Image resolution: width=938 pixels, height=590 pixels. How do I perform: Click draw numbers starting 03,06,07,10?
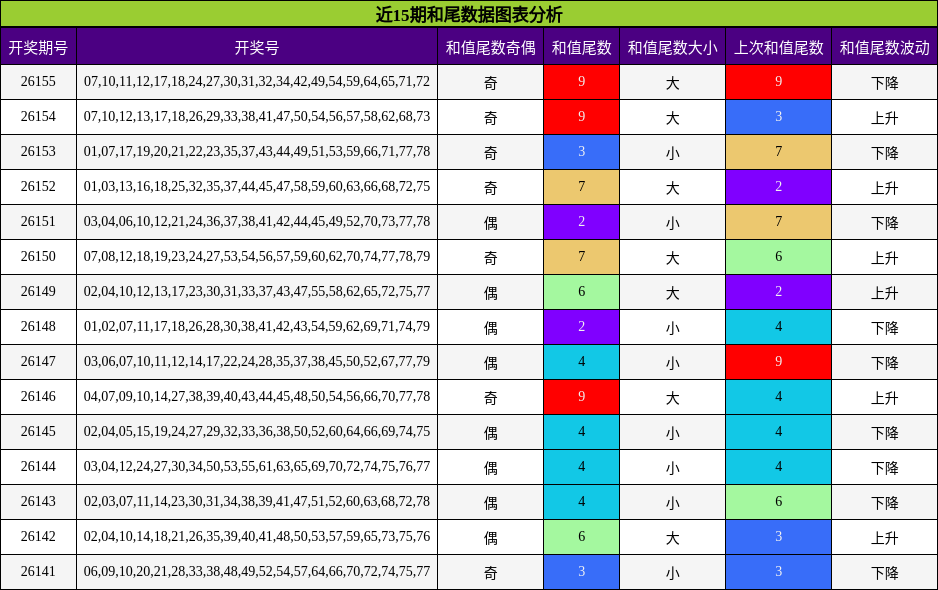[257, 361]
